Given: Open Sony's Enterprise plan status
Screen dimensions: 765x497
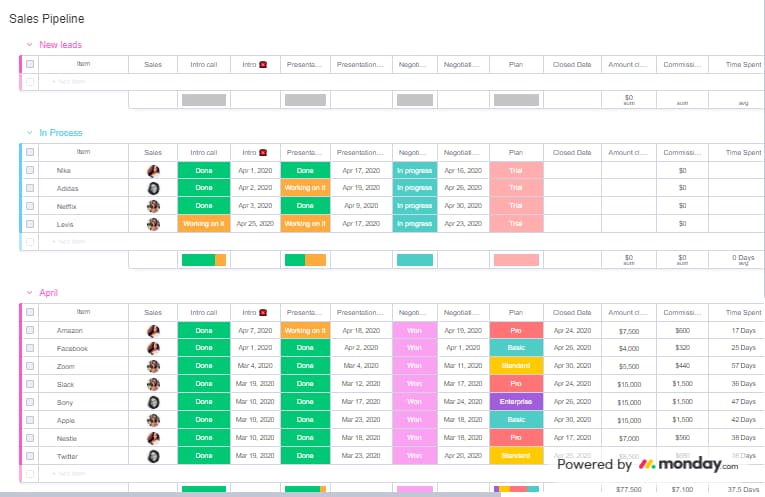Looking at the screenshot, I should click(x=516, y=402).
